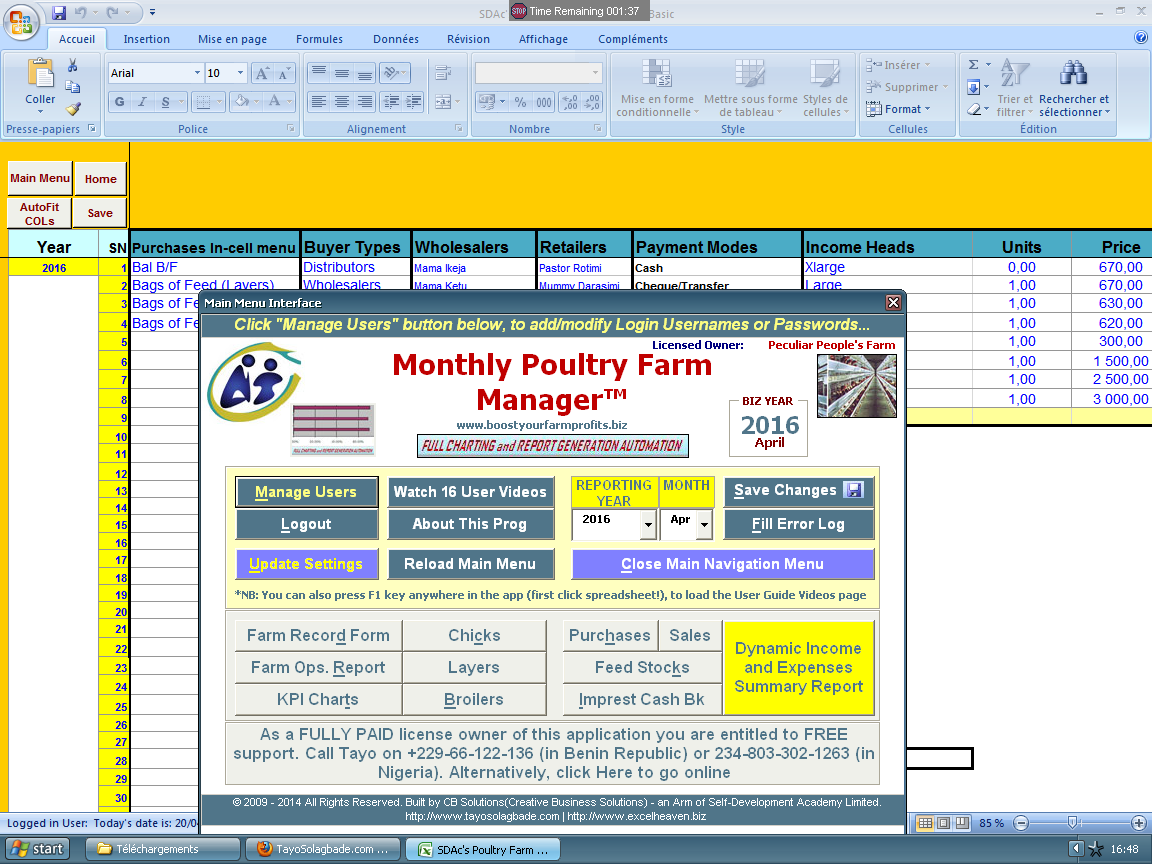This screenshot has width=1152, height=864.
Task: Toggle wrap text in Alignement group
Action: click(x=442, y=73)
